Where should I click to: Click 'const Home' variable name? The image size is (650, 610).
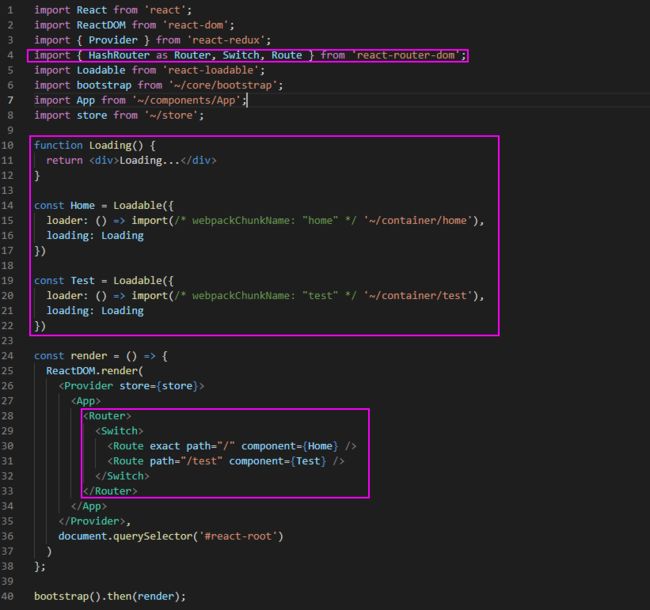click(82, 206)
